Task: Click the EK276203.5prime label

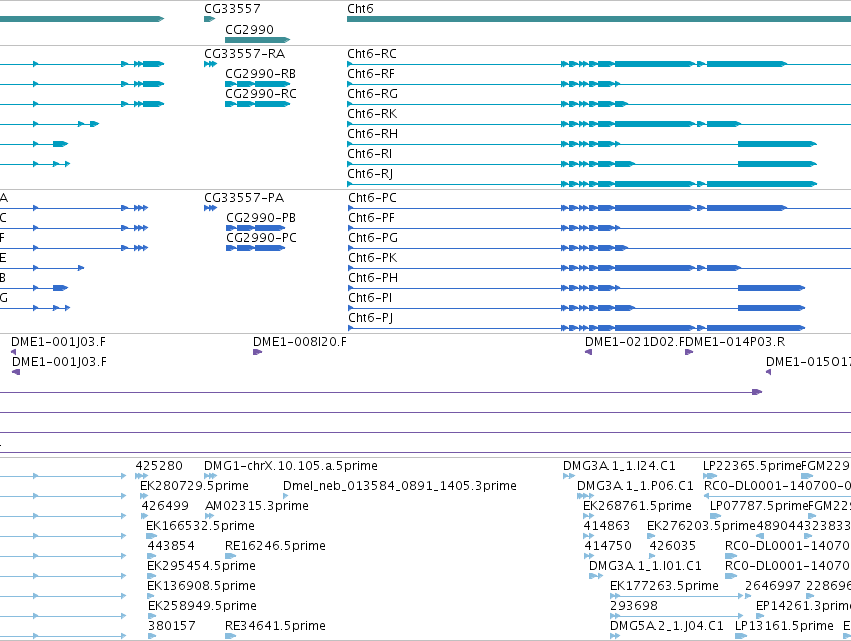Action: click(x=701, y=526)
